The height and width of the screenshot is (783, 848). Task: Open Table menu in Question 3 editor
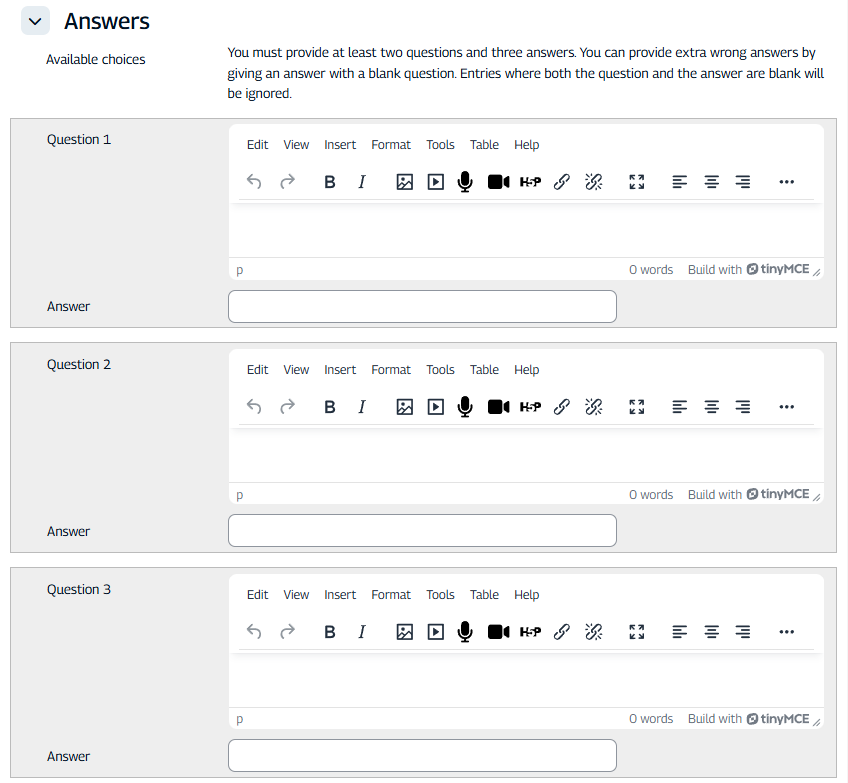coord(484,595)
